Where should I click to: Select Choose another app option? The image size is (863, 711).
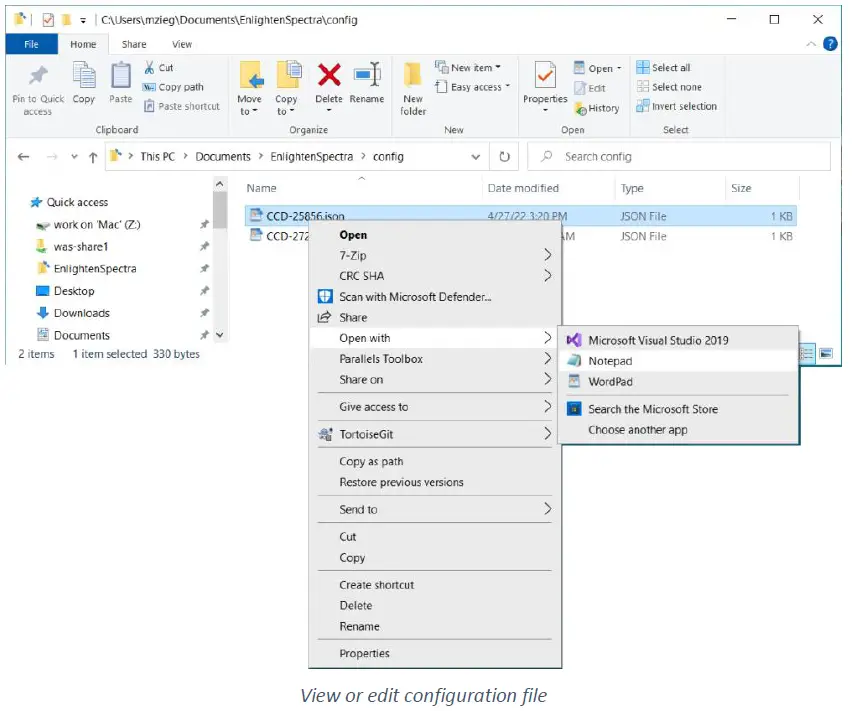click(x=637, y=430)
